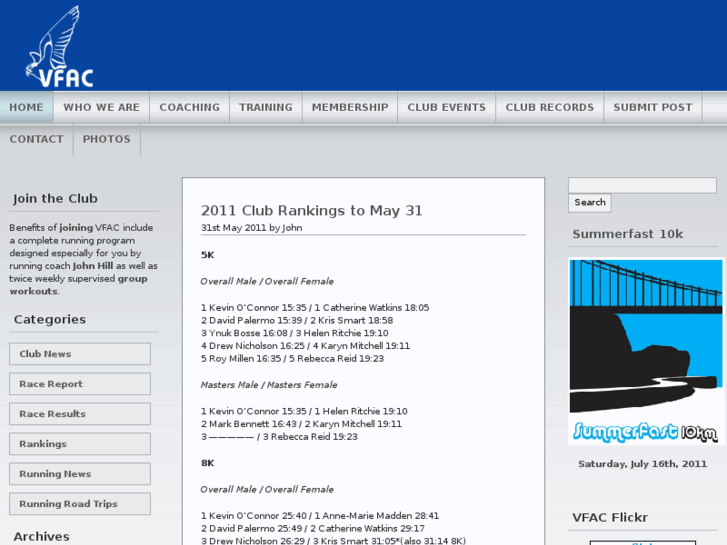The width and height of the screenshot is (727, 545).
Task: Click the Saturday, July 16th, 2011 date text
Action: (x=642, y=464)
